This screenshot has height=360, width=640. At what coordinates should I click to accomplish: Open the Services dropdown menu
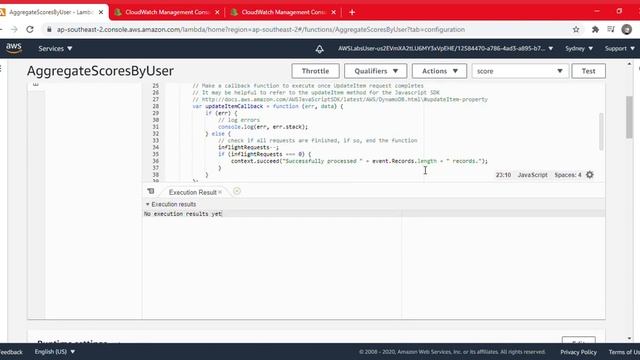click(x=55, y=48)
